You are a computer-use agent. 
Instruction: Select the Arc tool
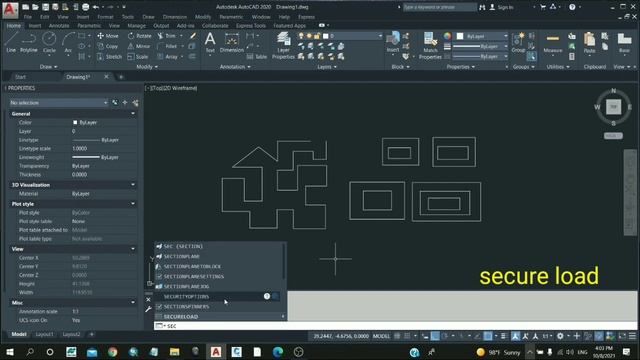pyautogui.click(x=68, y=42)
